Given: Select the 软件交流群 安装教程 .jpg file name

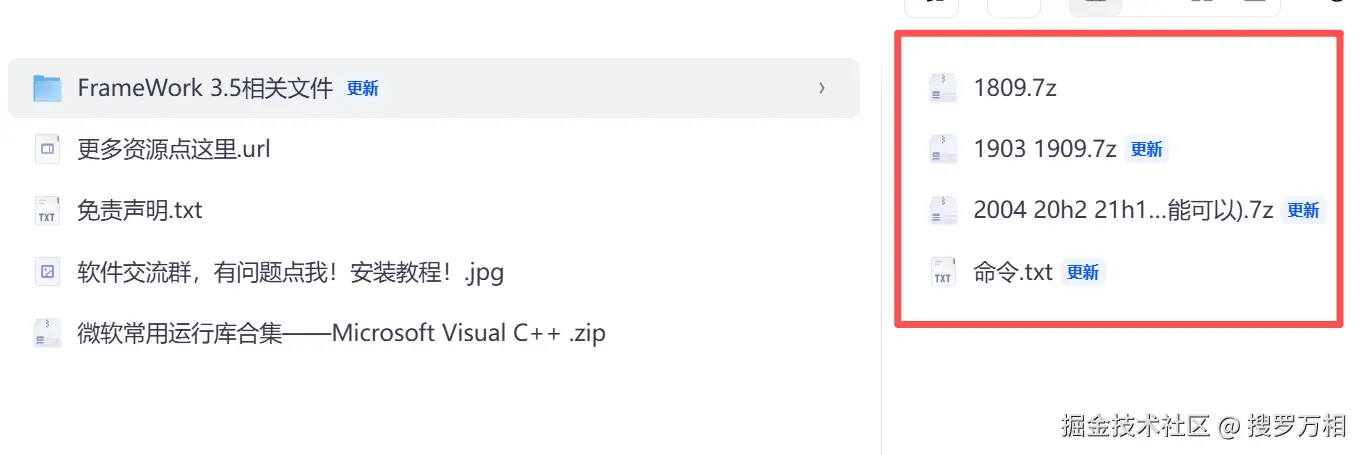Looking at the screenshot, I should pos(290,272).
